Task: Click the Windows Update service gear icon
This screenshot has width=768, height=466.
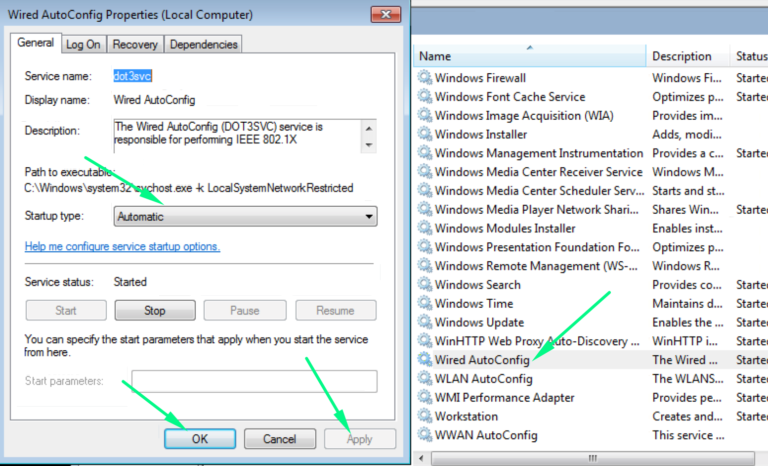Action: coord(425,322)
